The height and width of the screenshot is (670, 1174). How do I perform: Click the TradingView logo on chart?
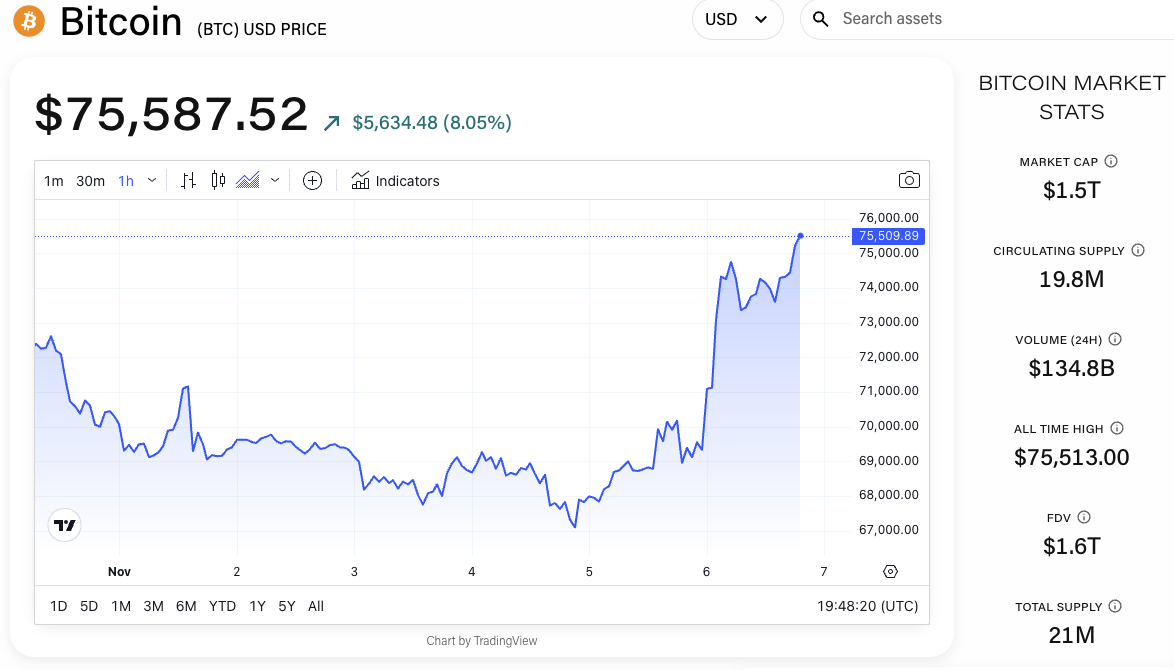tap(65, 525)
